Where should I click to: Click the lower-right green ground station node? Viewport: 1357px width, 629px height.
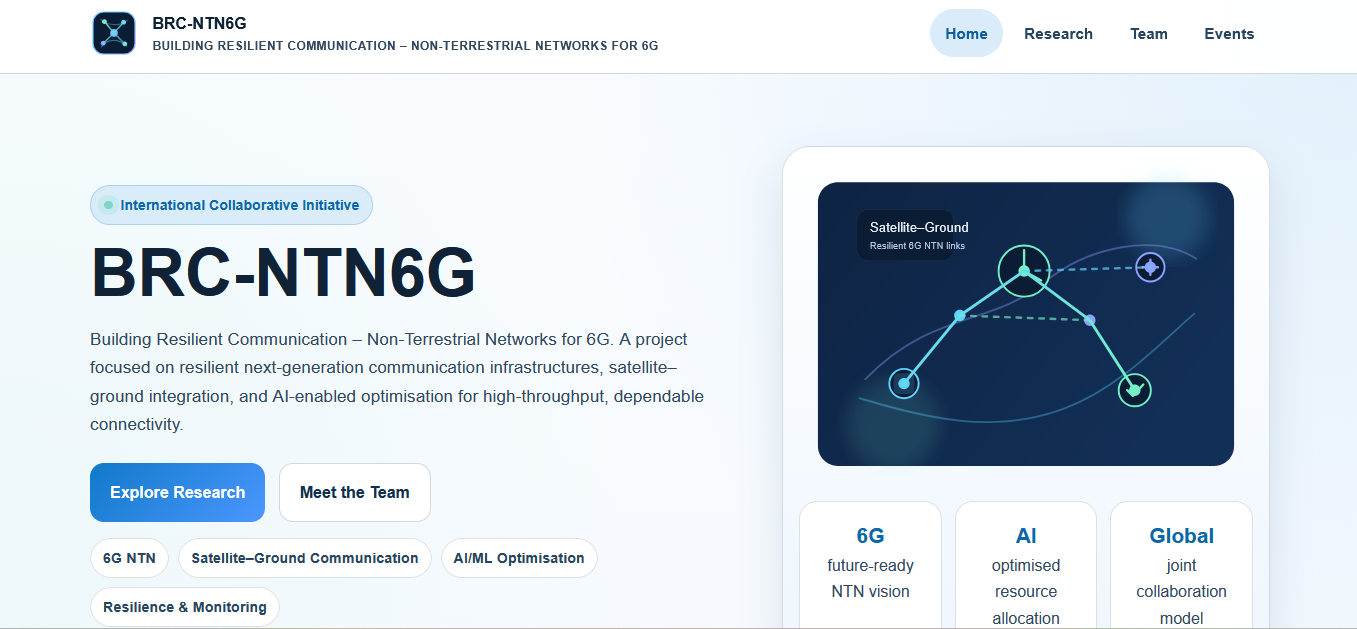pos(1134,390)
